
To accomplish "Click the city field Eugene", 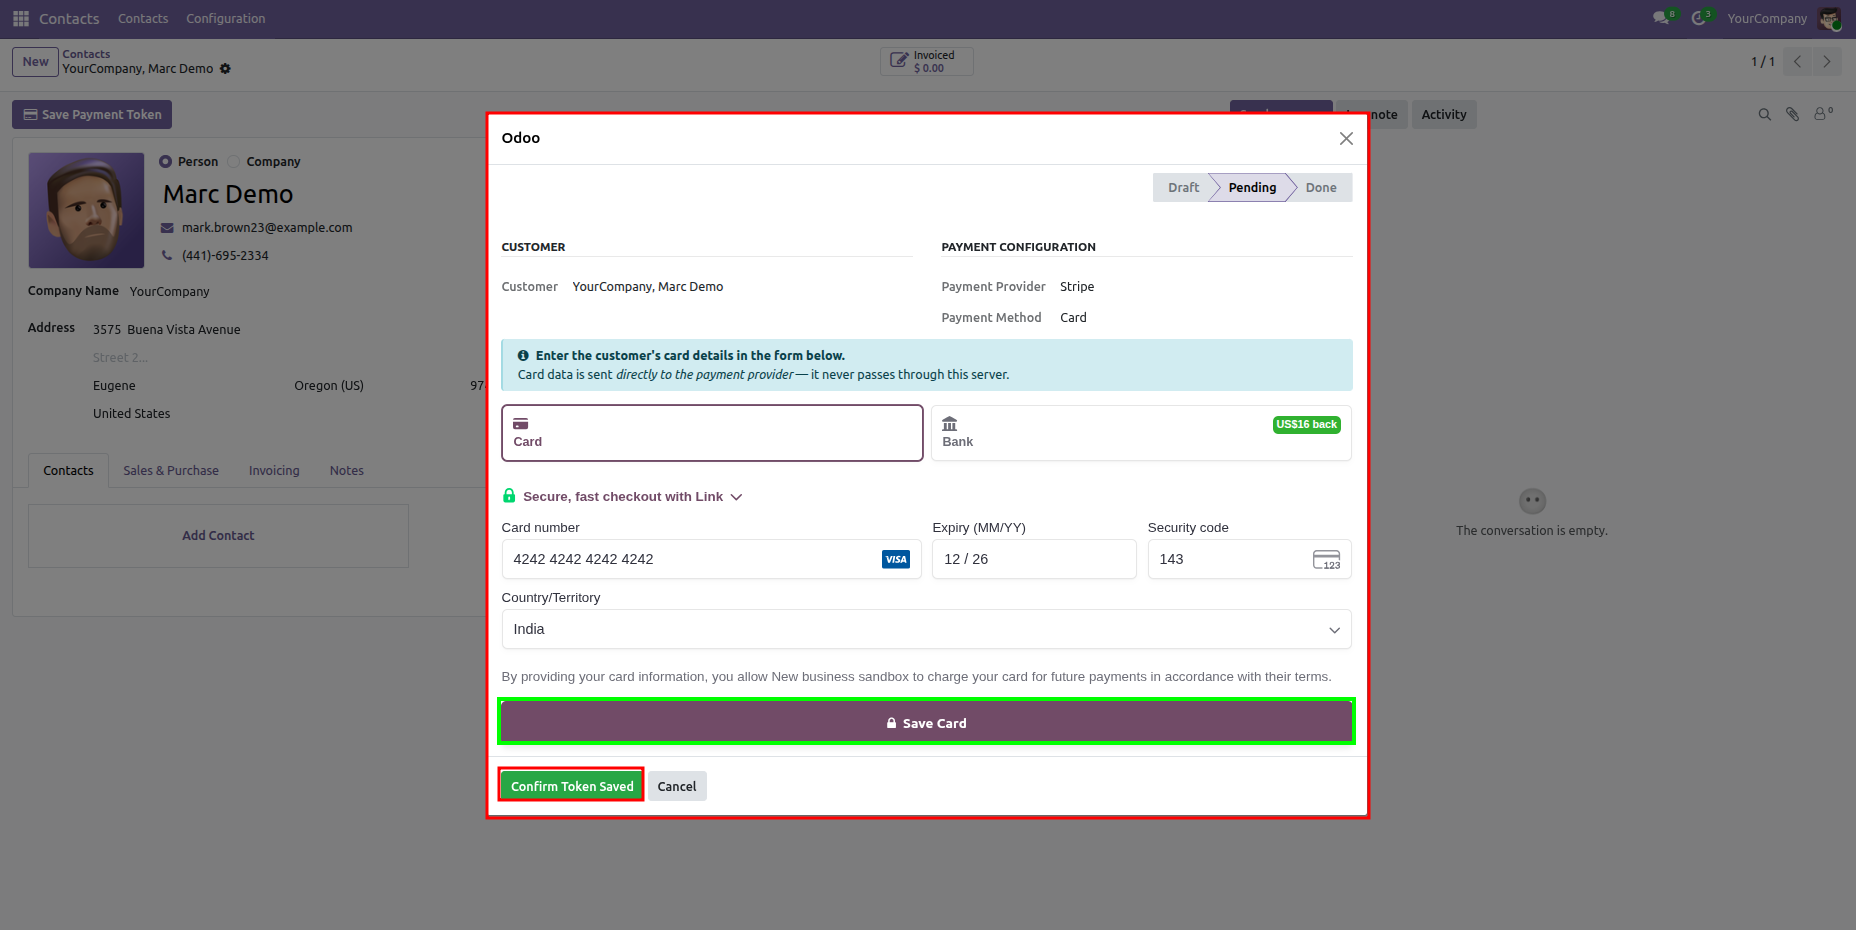I will tap(114, 386).
